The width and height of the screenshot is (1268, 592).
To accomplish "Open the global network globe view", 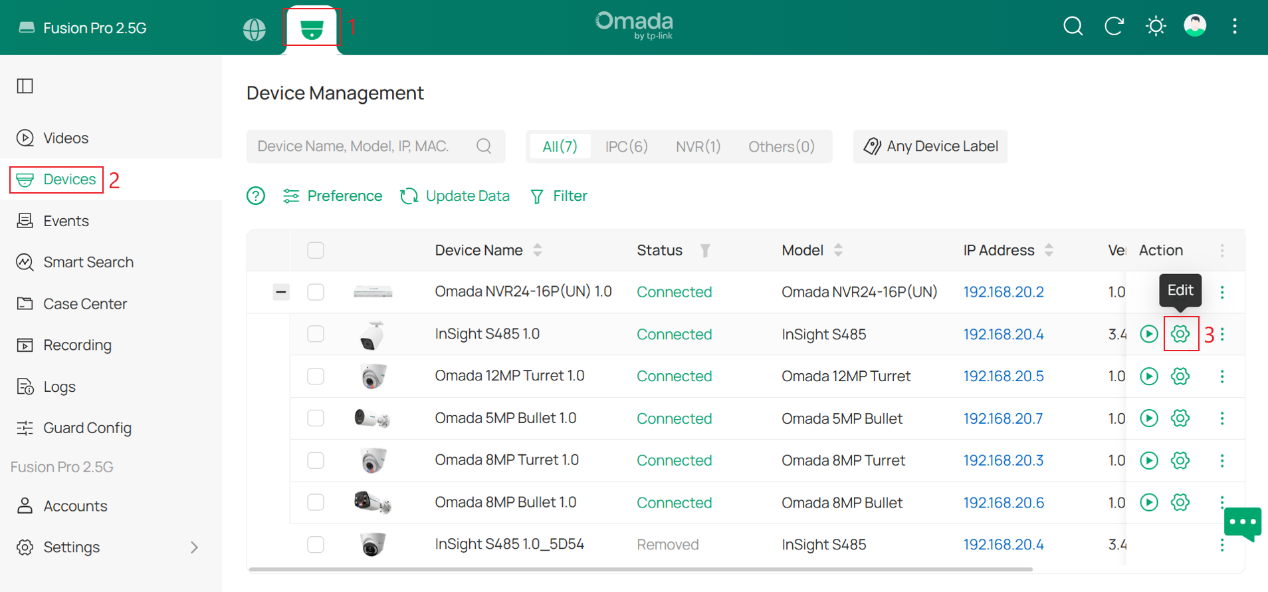I will click(254, 29).
